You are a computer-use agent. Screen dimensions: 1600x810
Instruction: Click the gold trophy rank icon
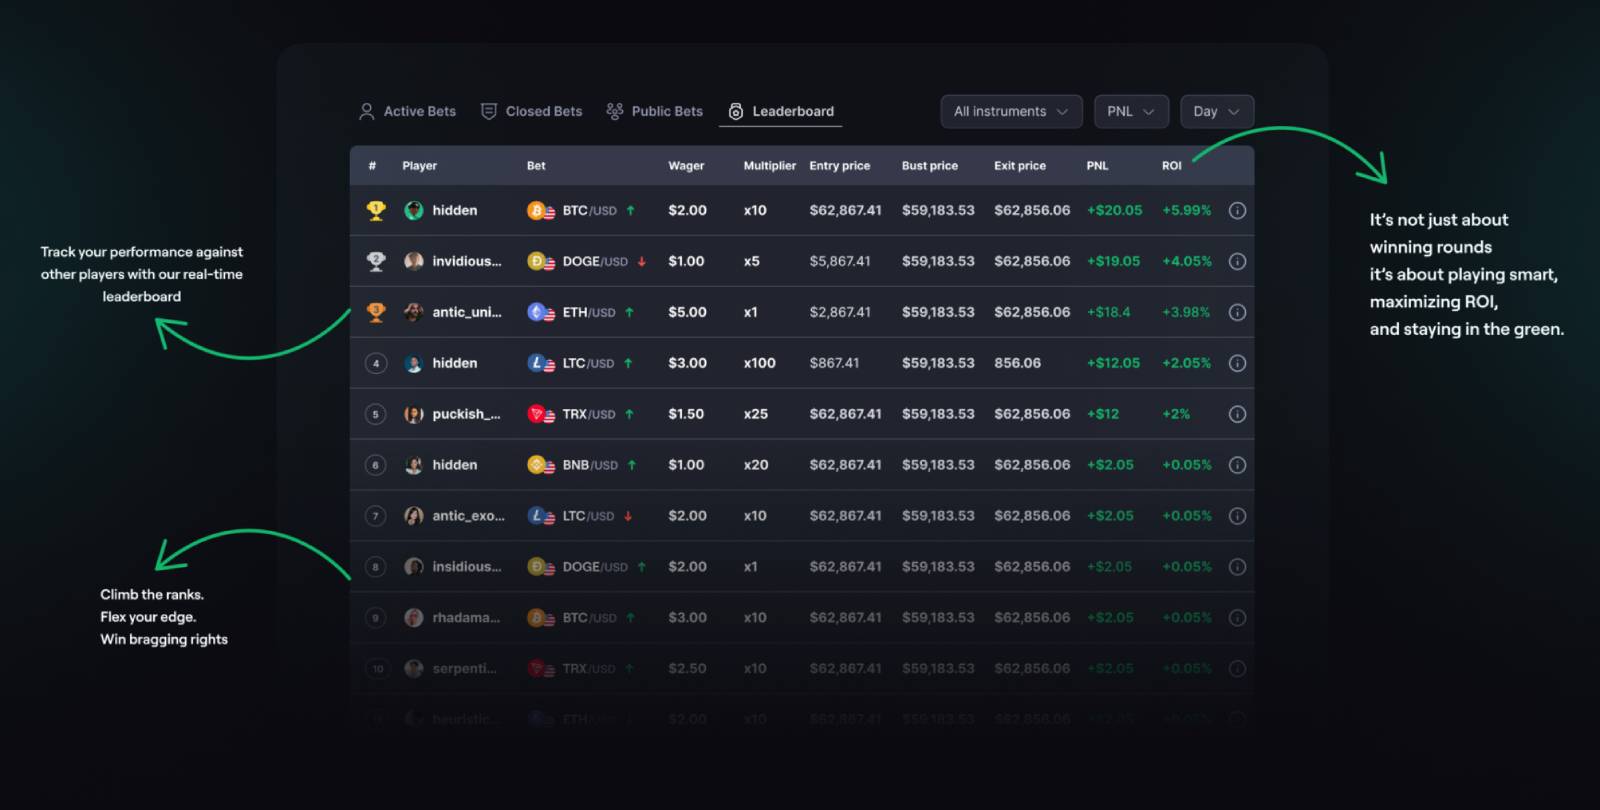point(376,210)
